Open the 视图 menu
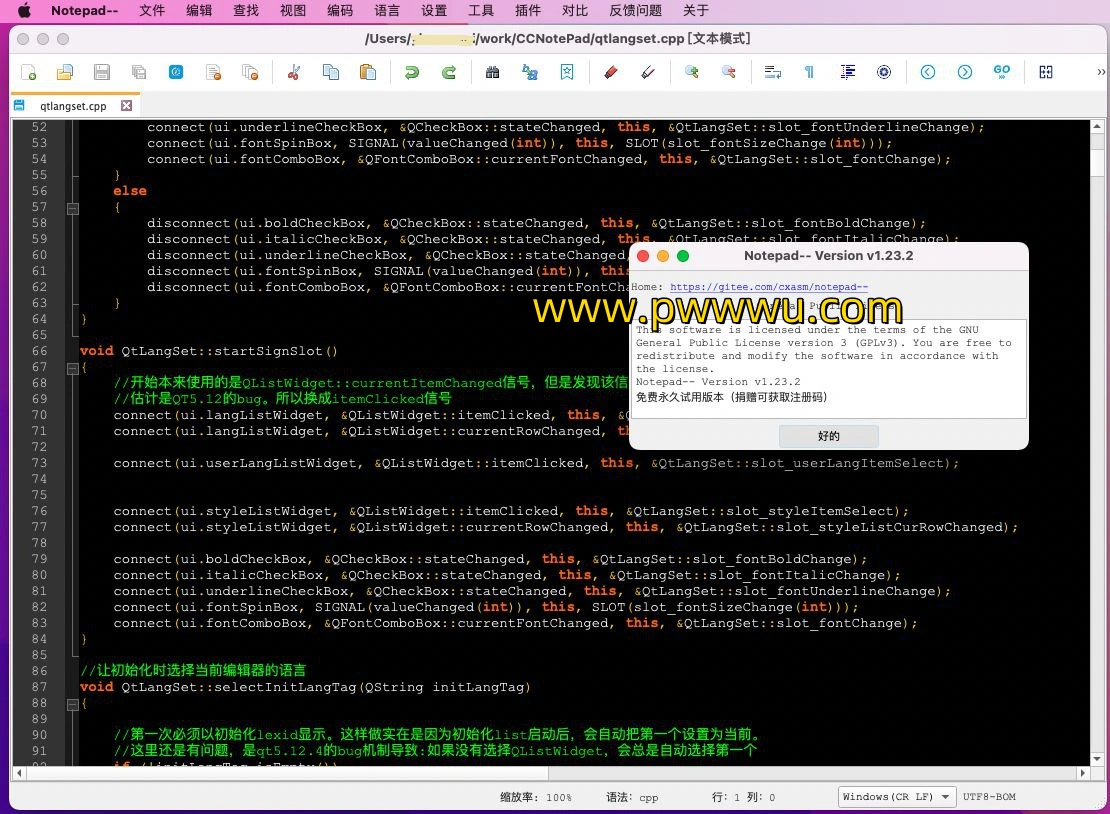 tap(293, 11)
